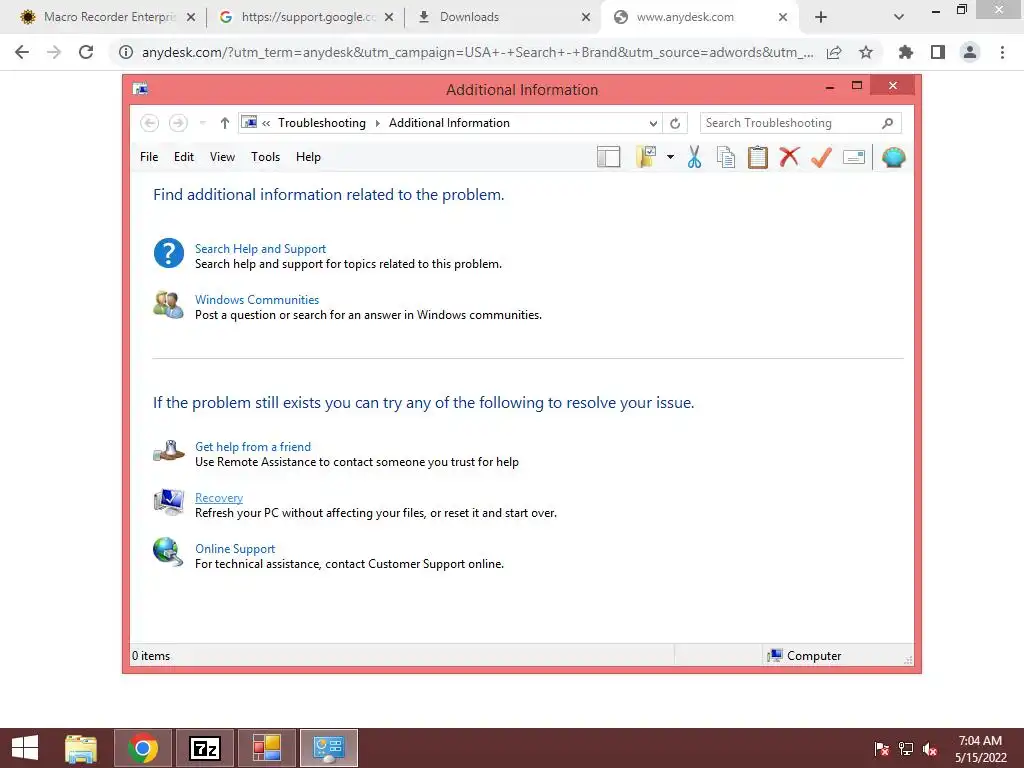
Task: Click the Windows Communities people icon
Action: tap(168, 304)
